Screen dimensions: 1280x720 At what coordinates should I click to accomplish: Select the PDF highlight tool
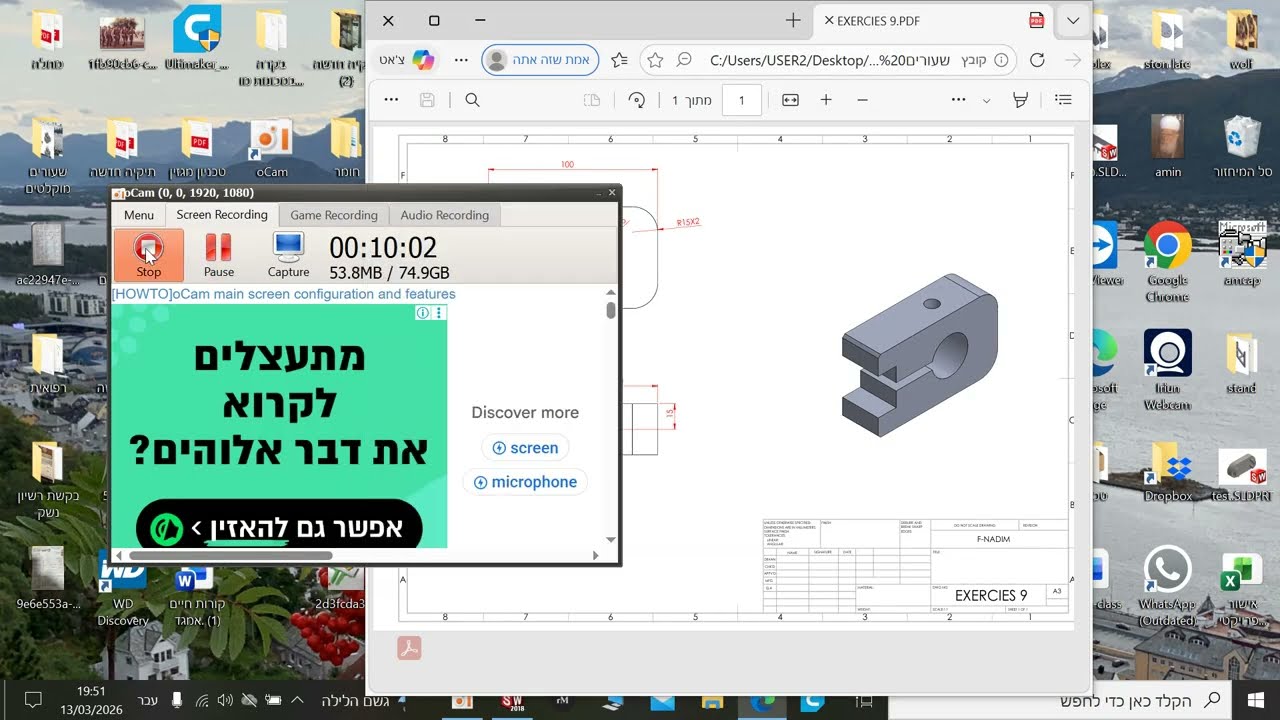click(1021, 100)
